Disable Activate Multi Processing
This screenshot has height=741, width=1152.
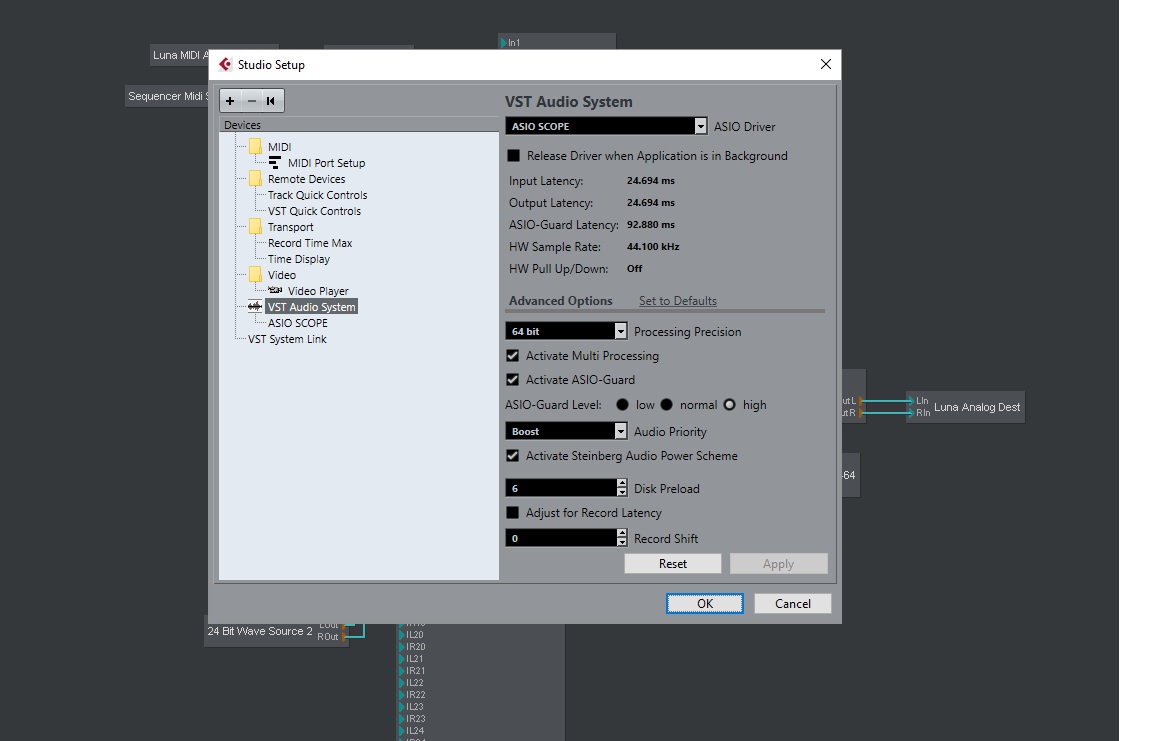[512, 355]
